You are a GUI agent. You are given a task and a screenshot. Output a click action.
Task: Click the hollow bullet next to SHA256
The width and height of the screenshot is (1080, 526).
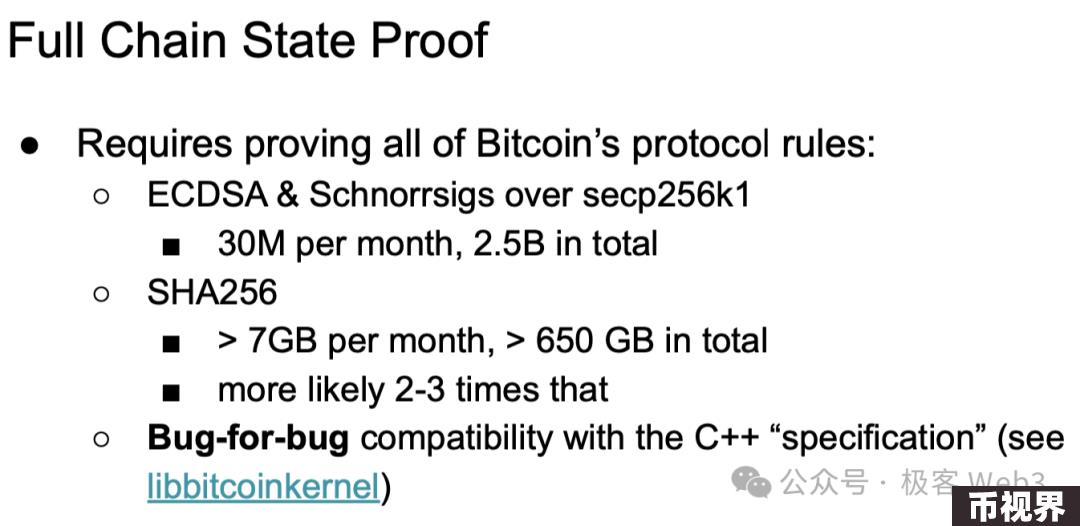click(102, 294)
